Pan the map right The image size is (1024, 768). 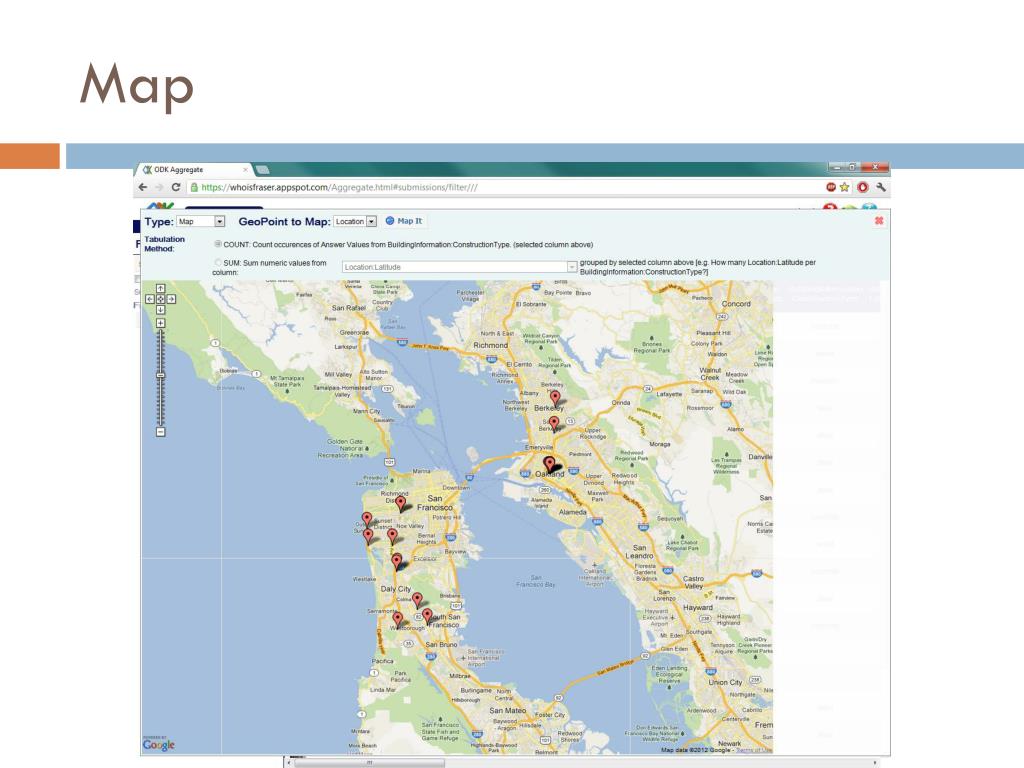(171, 299)
